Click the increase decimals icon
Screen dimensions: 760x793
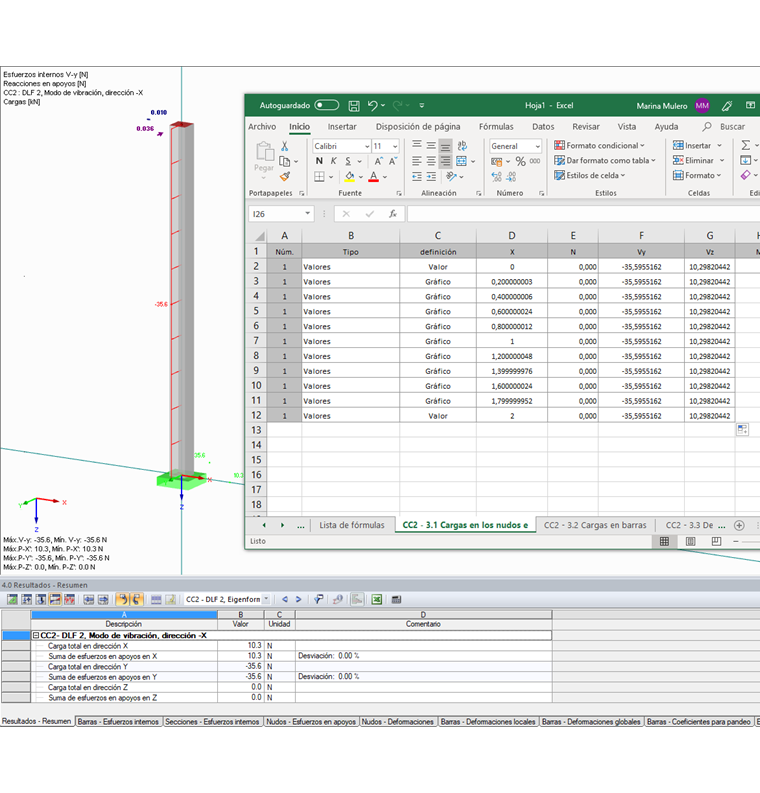497,177
